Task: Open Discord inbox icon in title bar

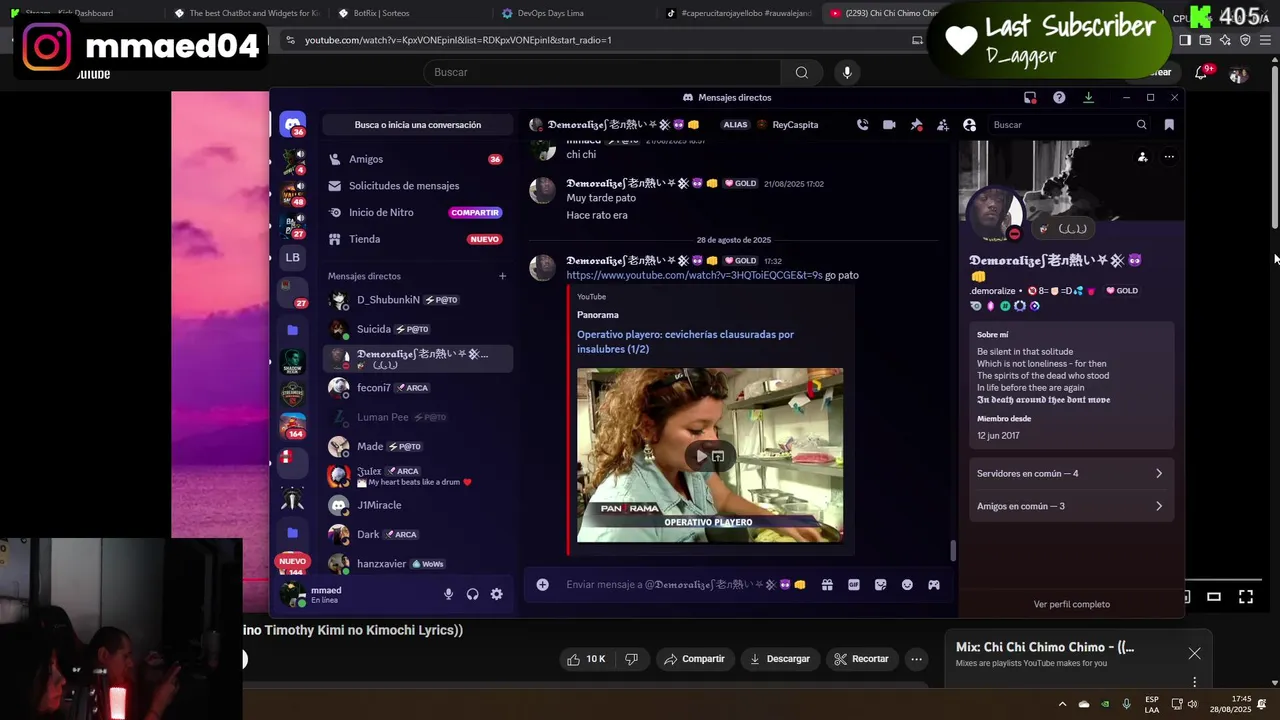Action: pos(1030,97)
